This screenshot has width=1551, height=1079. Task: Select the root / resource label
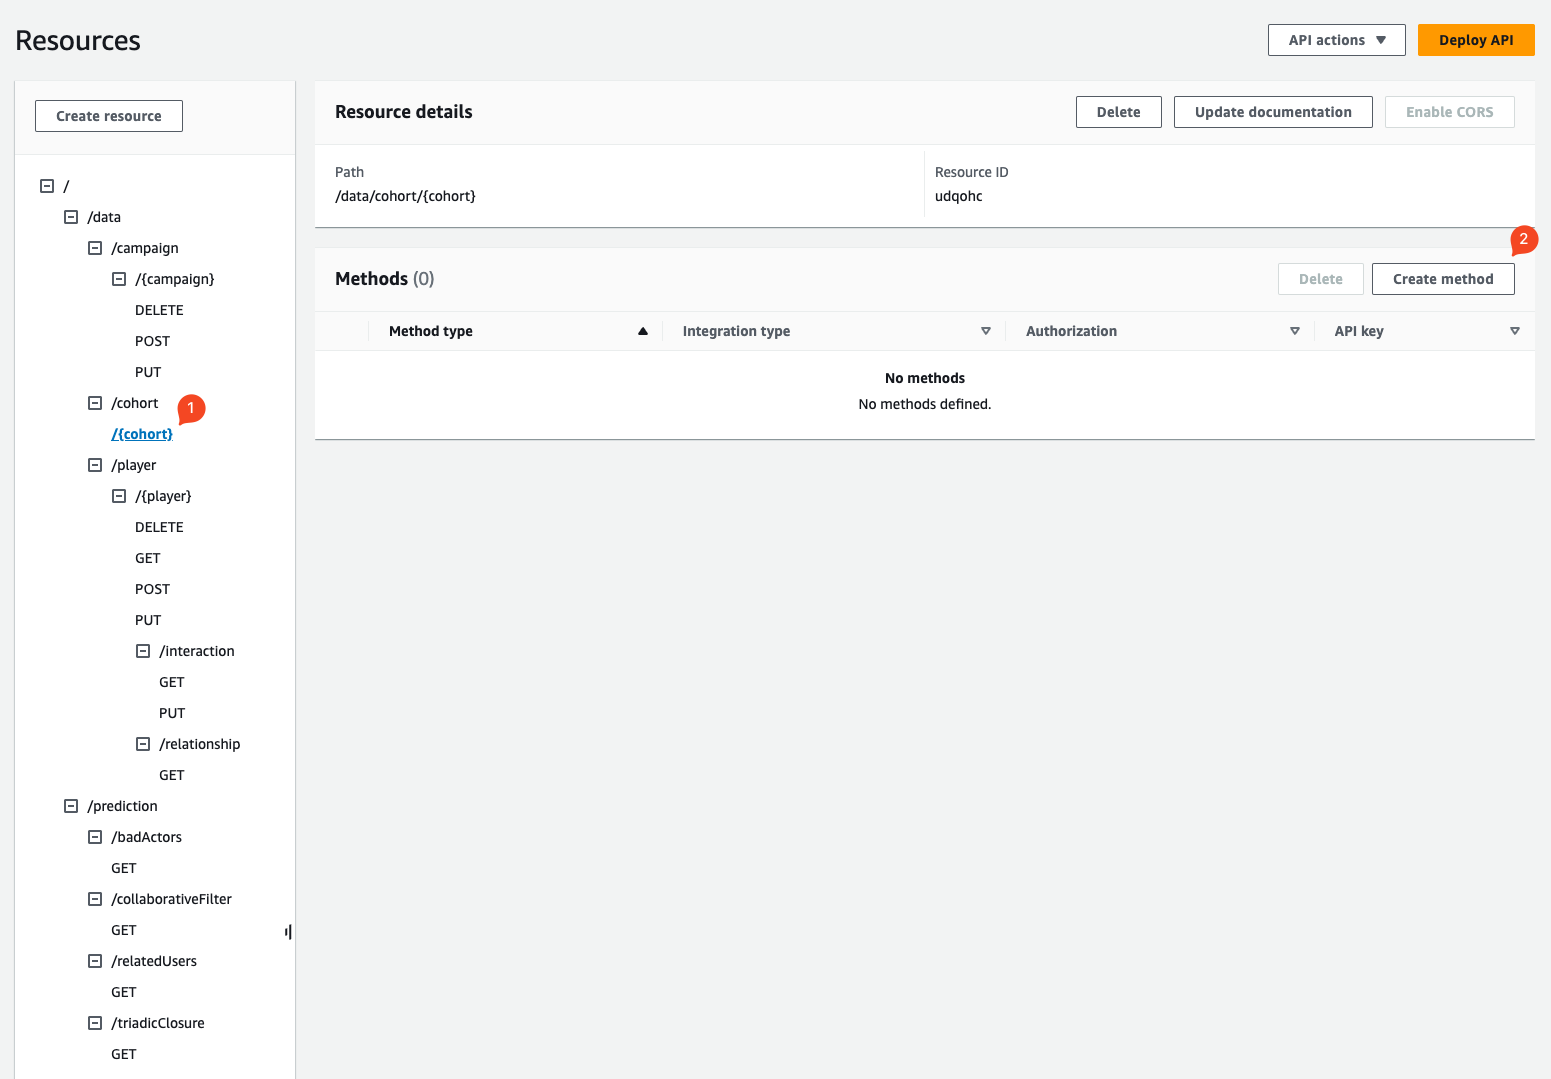point(66,186)
